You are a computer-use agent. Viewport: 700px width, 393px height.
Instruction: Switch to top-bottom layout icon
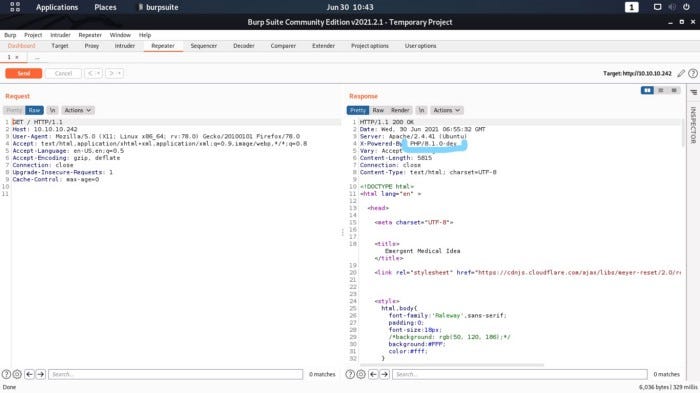click(661, 90)
